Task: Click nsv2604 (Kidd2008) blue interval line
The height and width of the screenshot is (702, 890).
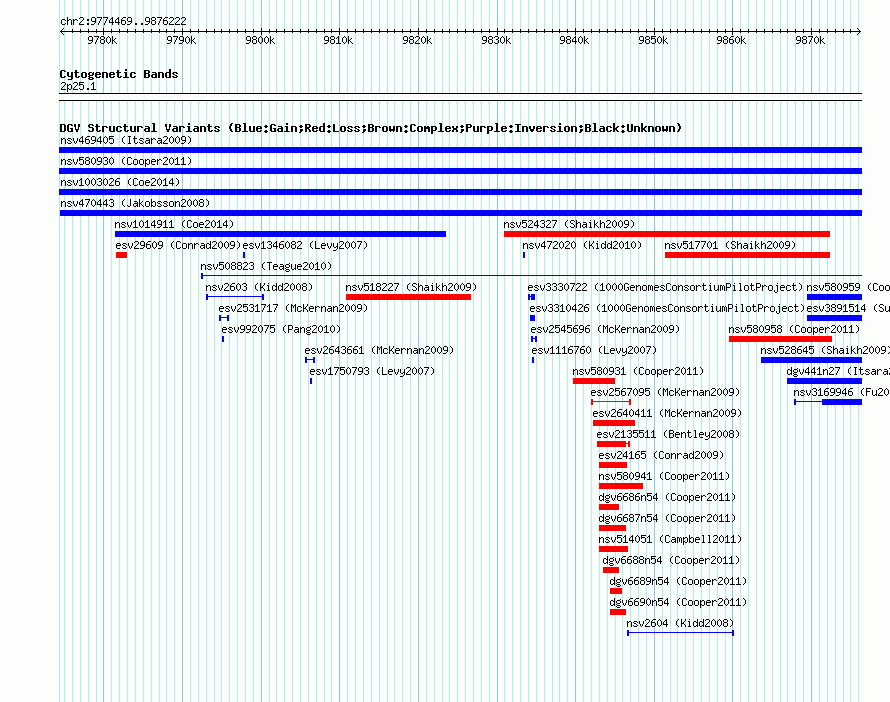Action: pyautogui.click(x=681, y=633)
